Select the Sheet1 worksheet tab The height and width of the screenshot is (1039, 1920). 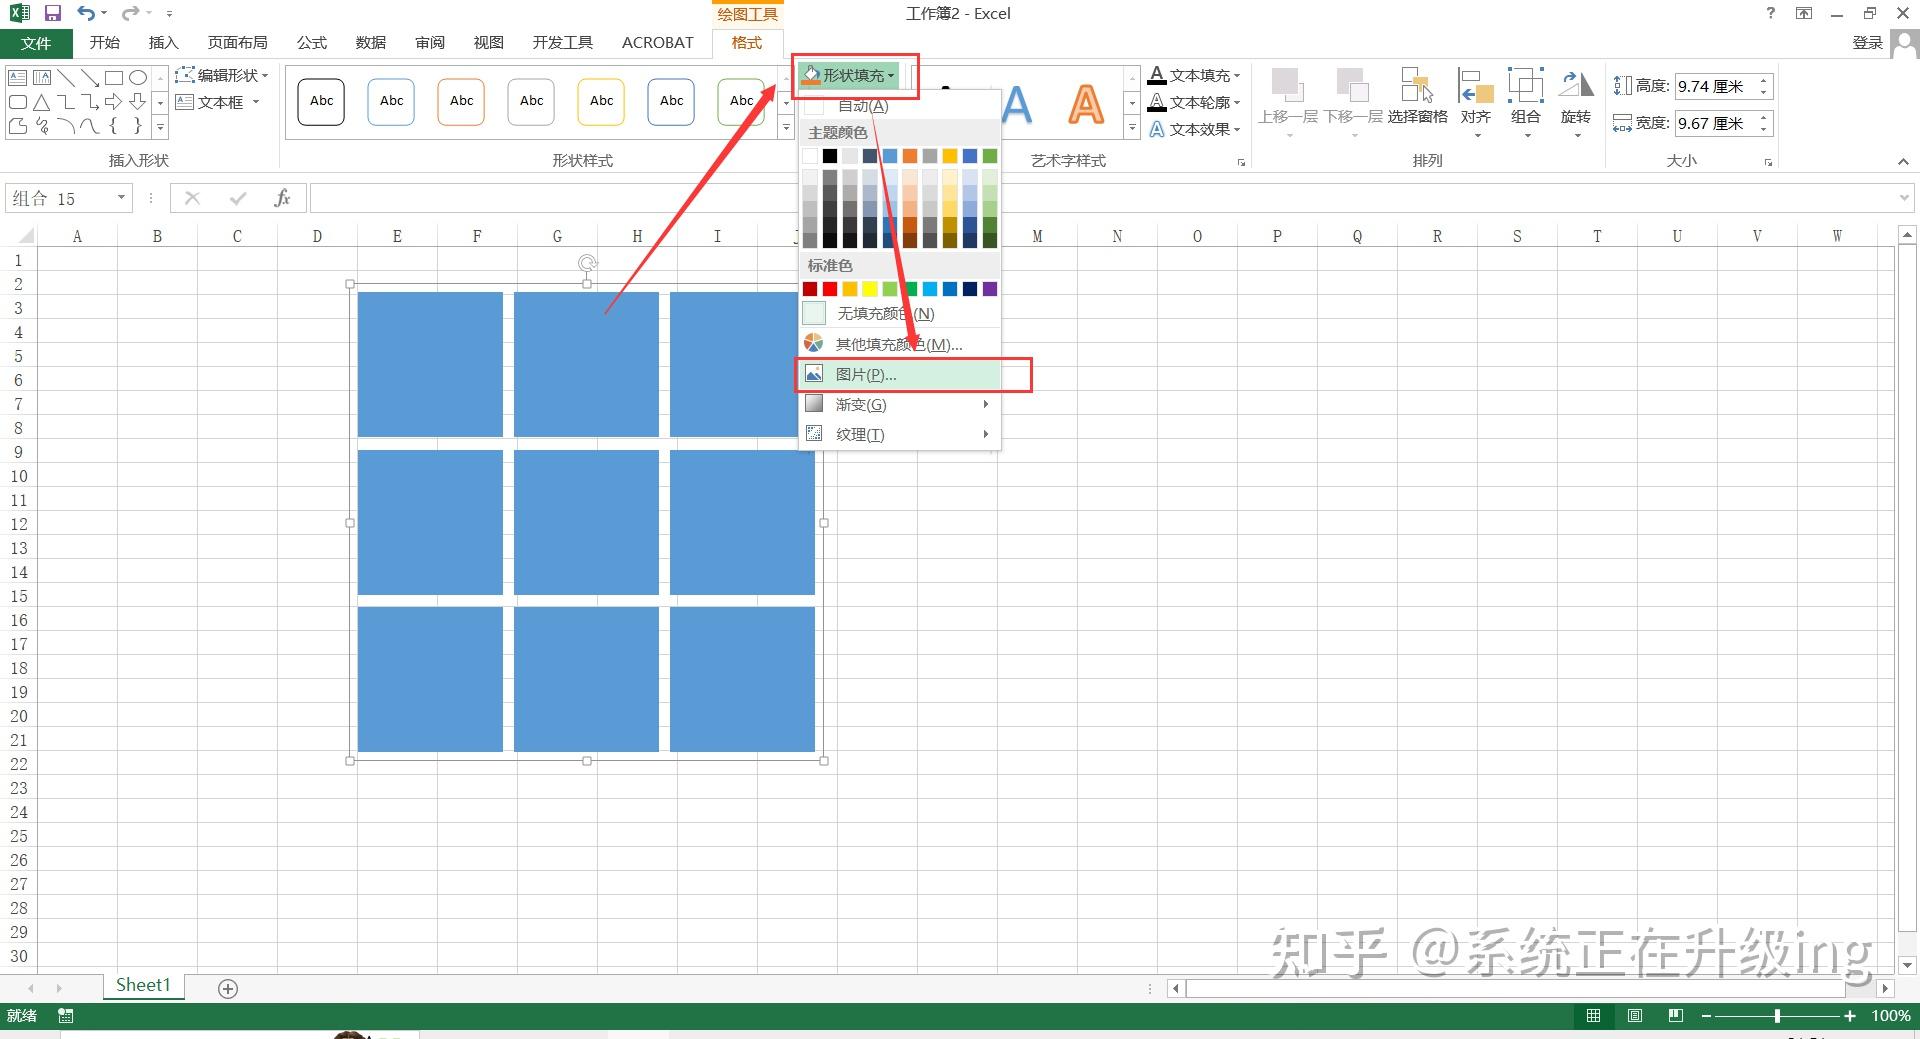click(x=143, y=986)
